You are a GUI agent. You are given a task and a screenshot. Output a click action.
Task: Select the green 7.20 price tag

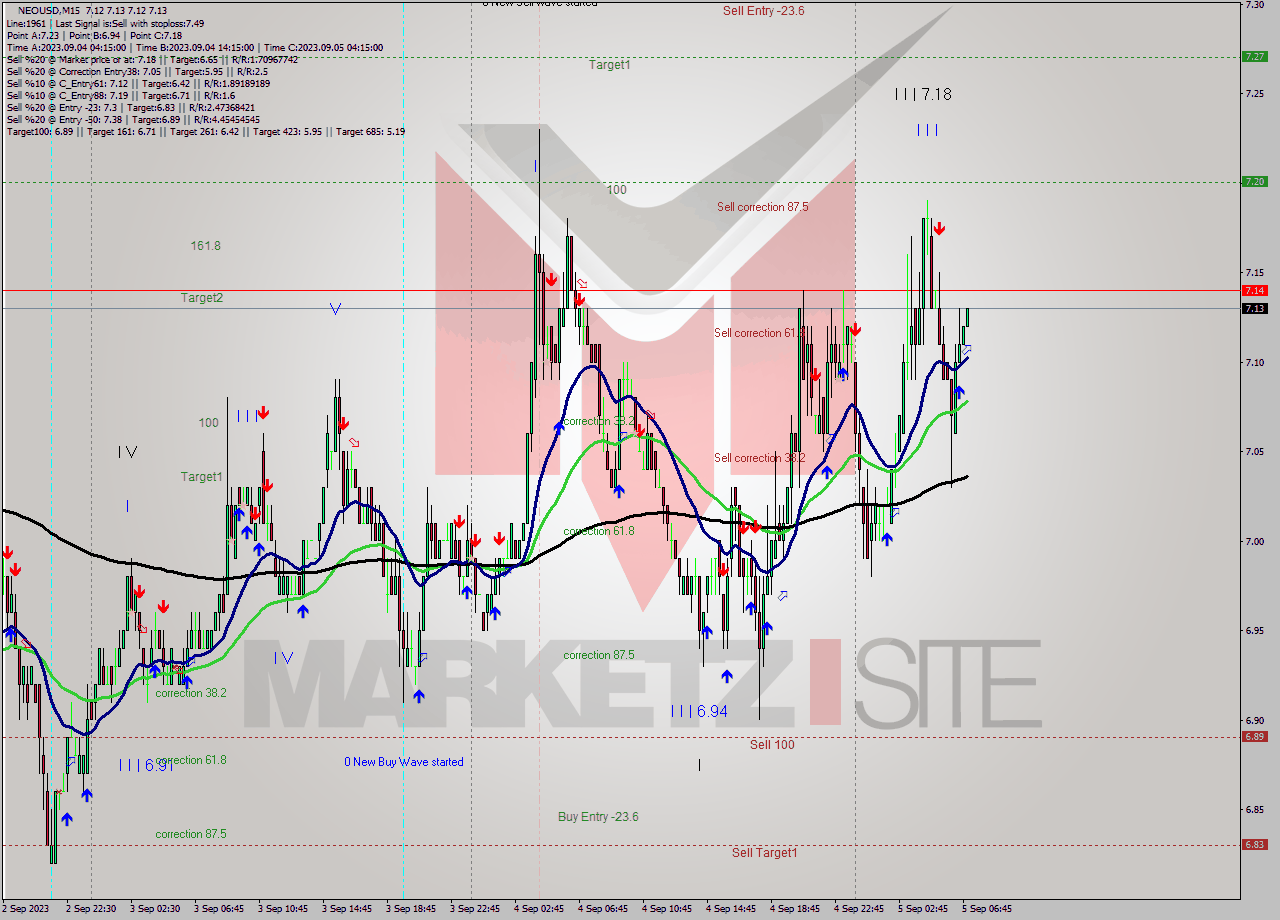[1254, 181]
